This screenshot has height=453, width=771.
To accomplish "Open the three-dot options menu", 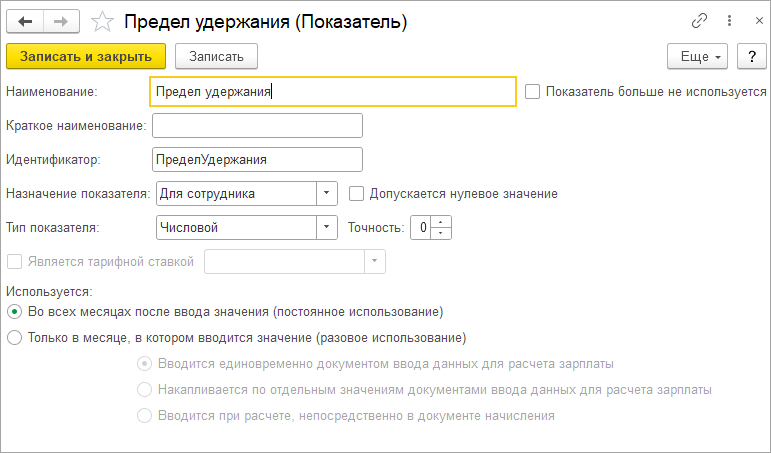I will [x=729, y=21].
